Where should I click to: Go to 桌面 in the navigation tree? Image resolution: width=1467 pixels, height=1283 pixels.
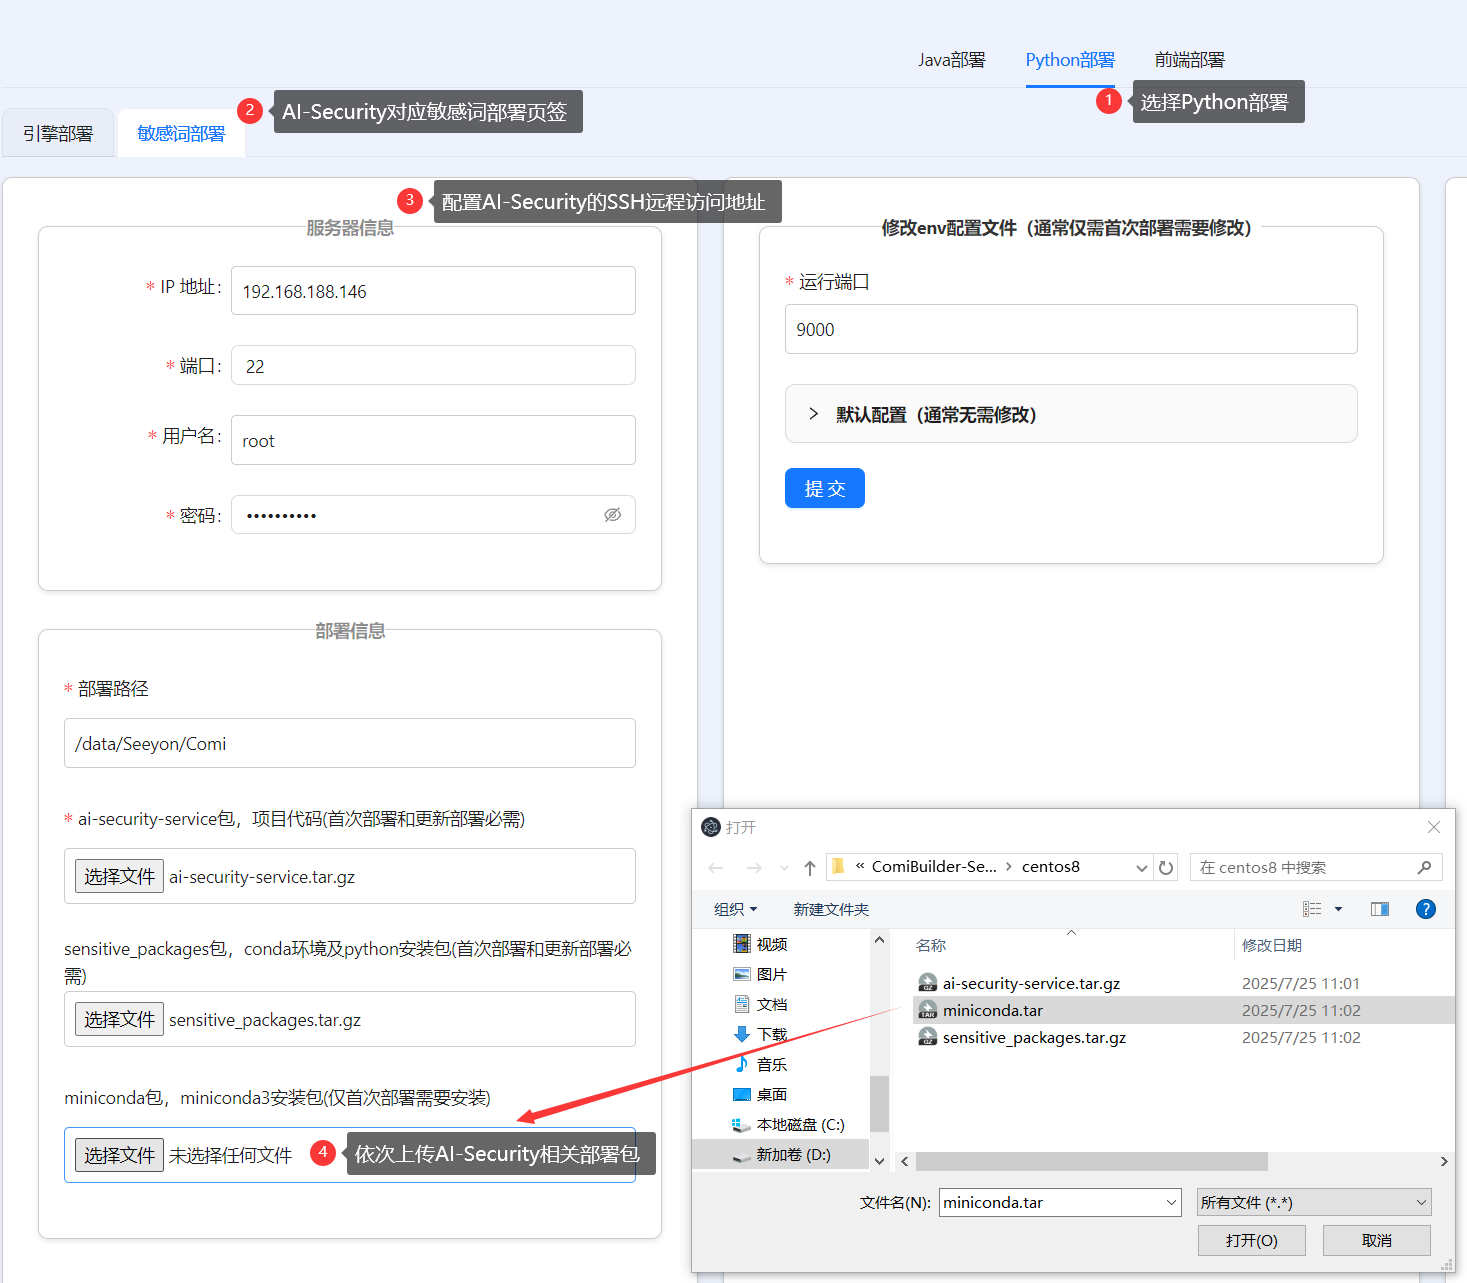[771, 1094]
